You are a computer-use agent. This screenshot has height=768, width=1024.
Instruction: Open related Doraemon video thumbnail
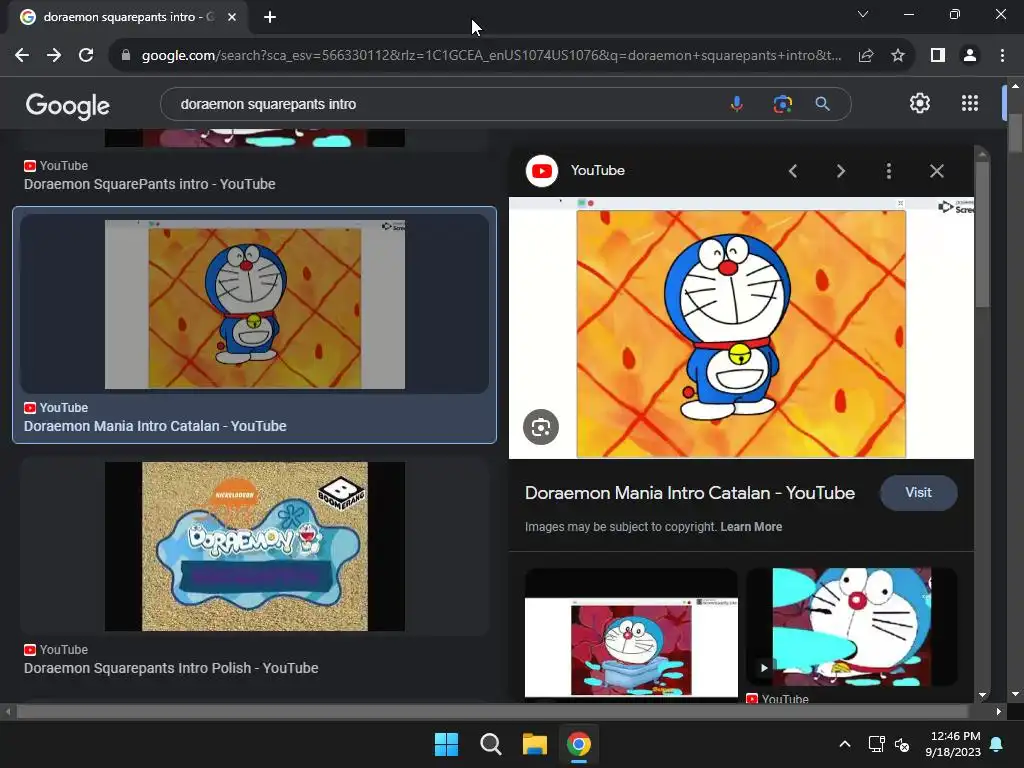point(852,627)
